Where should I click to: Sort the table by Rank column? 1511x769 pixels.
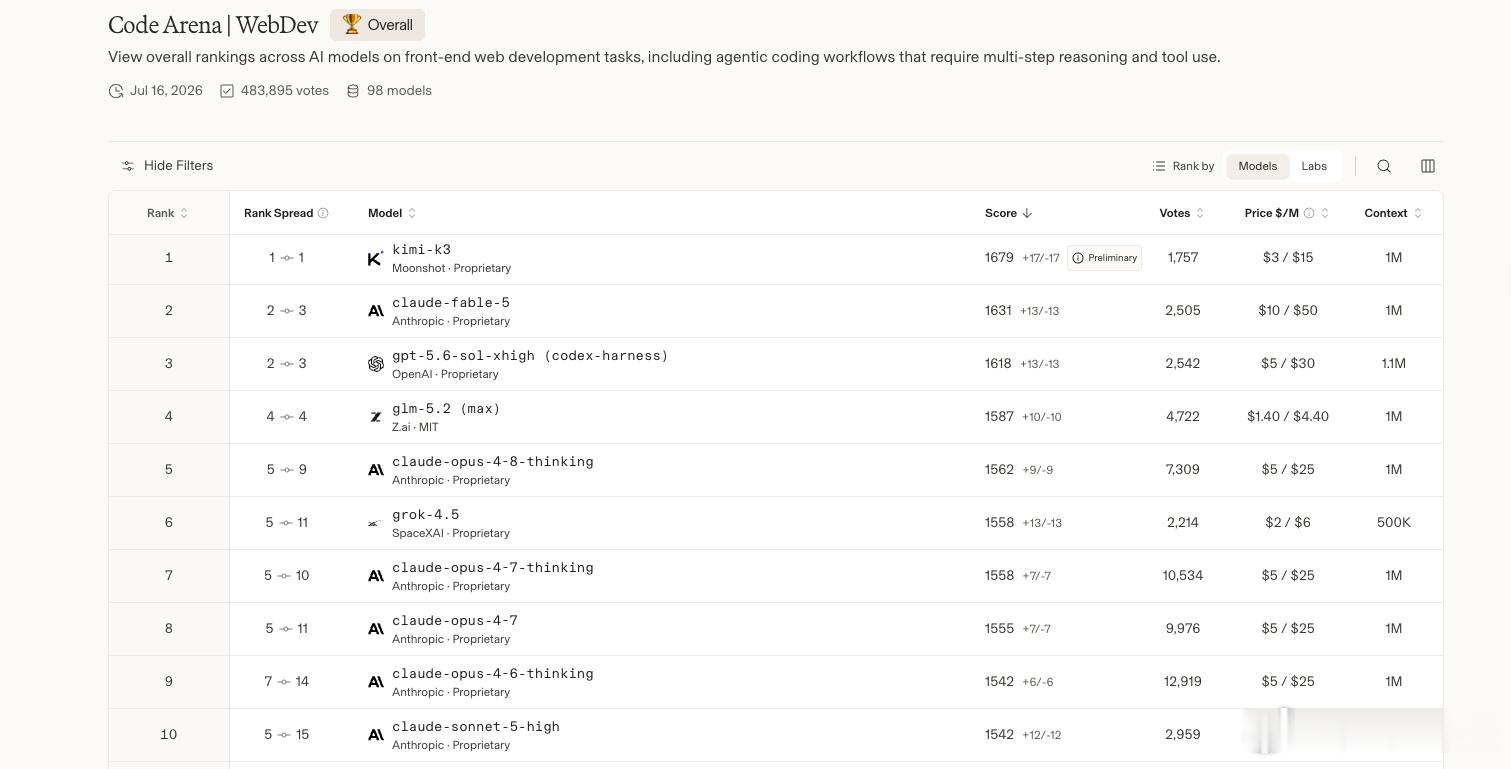pyautogui.click(x=168, y=213)
